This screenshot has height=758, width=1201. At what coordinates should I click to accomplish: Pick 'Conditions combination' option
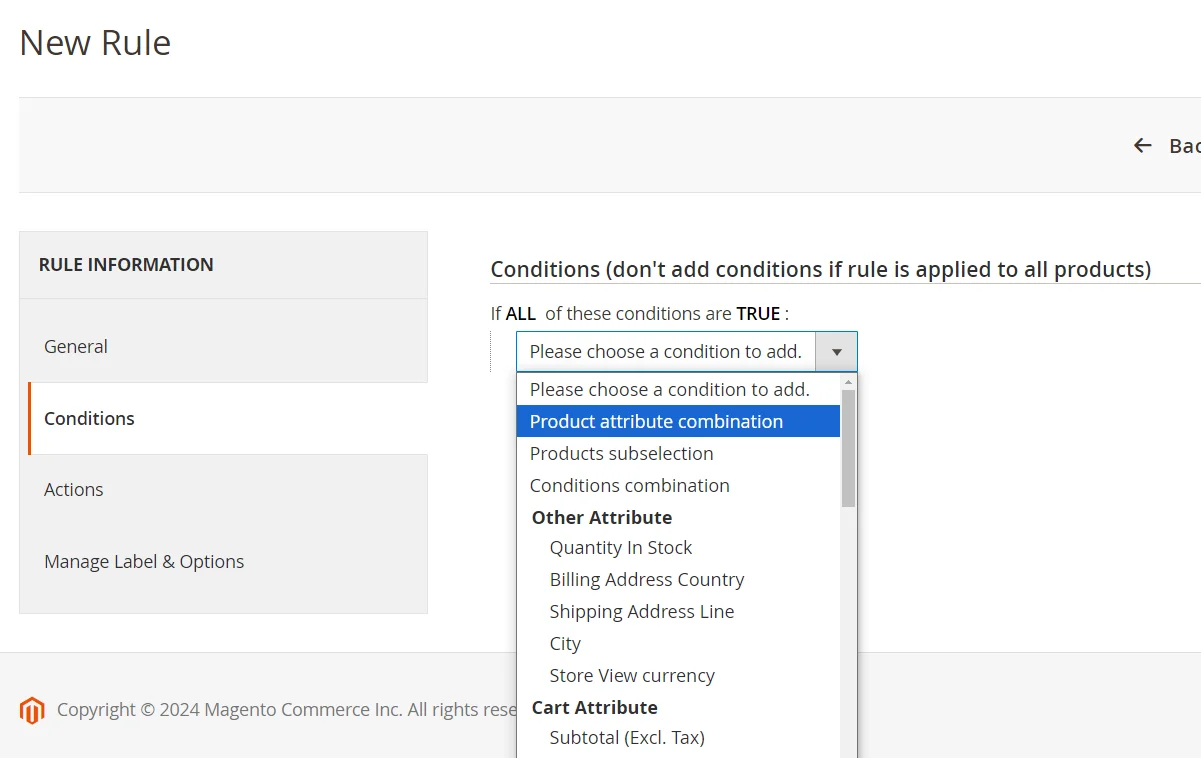click(x=629, y=486)
